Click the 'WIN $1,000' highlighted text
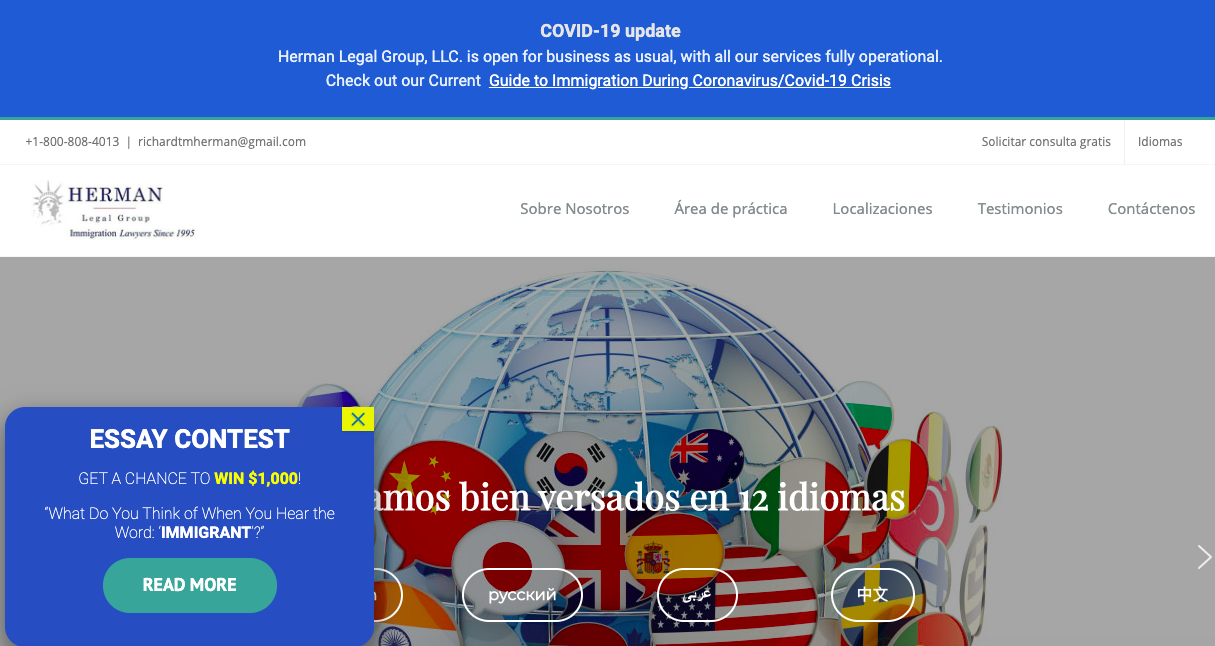This screenshot has height=646, width=1215. 256,478
